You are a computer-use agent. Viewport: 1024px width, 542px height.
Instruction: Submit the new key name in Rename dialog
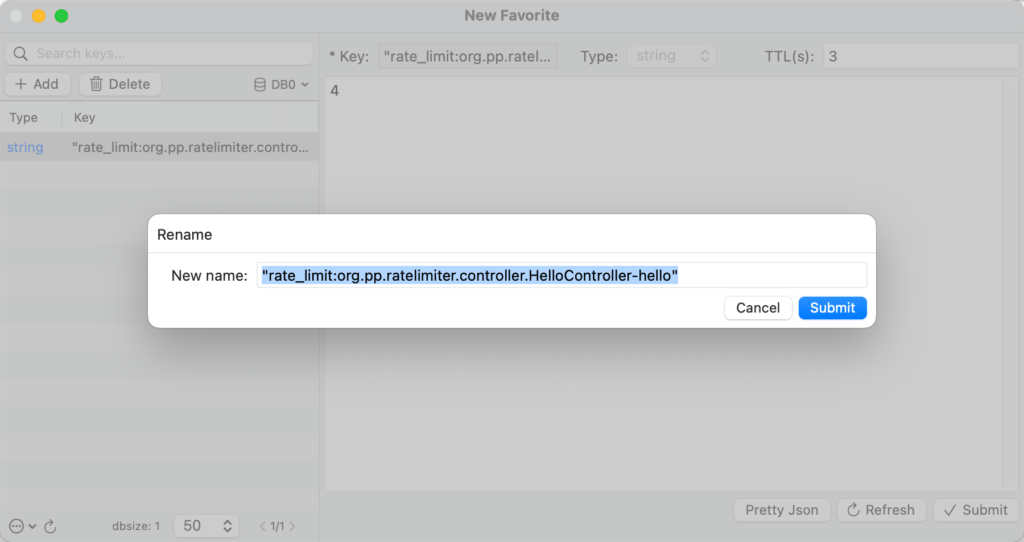click(832, 308)
